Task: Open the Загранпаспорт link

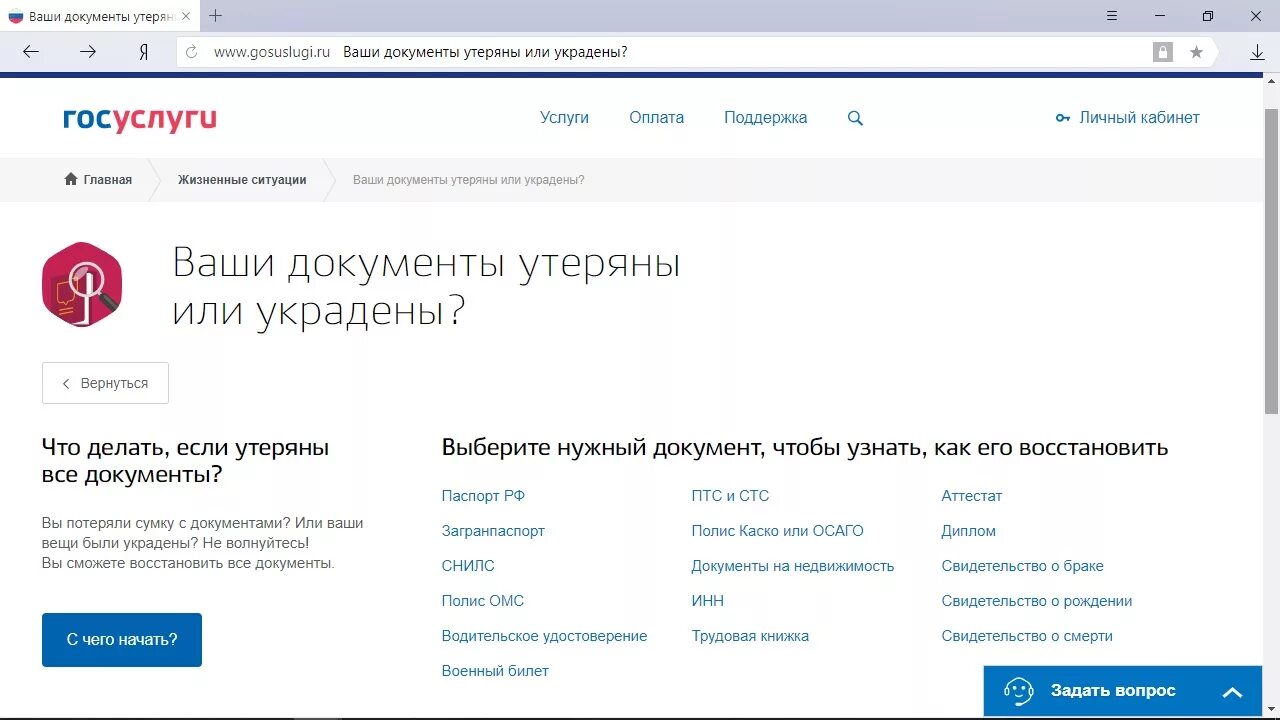Action: pos(493,531)
